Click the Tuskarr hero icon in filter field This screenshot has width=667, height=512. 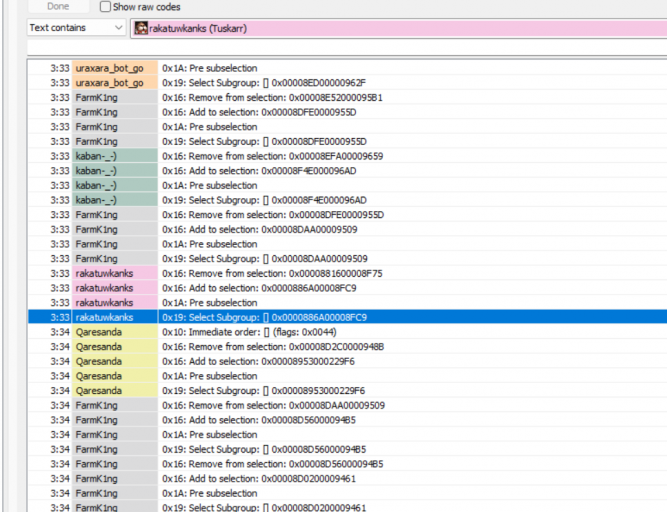coord(141,28)
